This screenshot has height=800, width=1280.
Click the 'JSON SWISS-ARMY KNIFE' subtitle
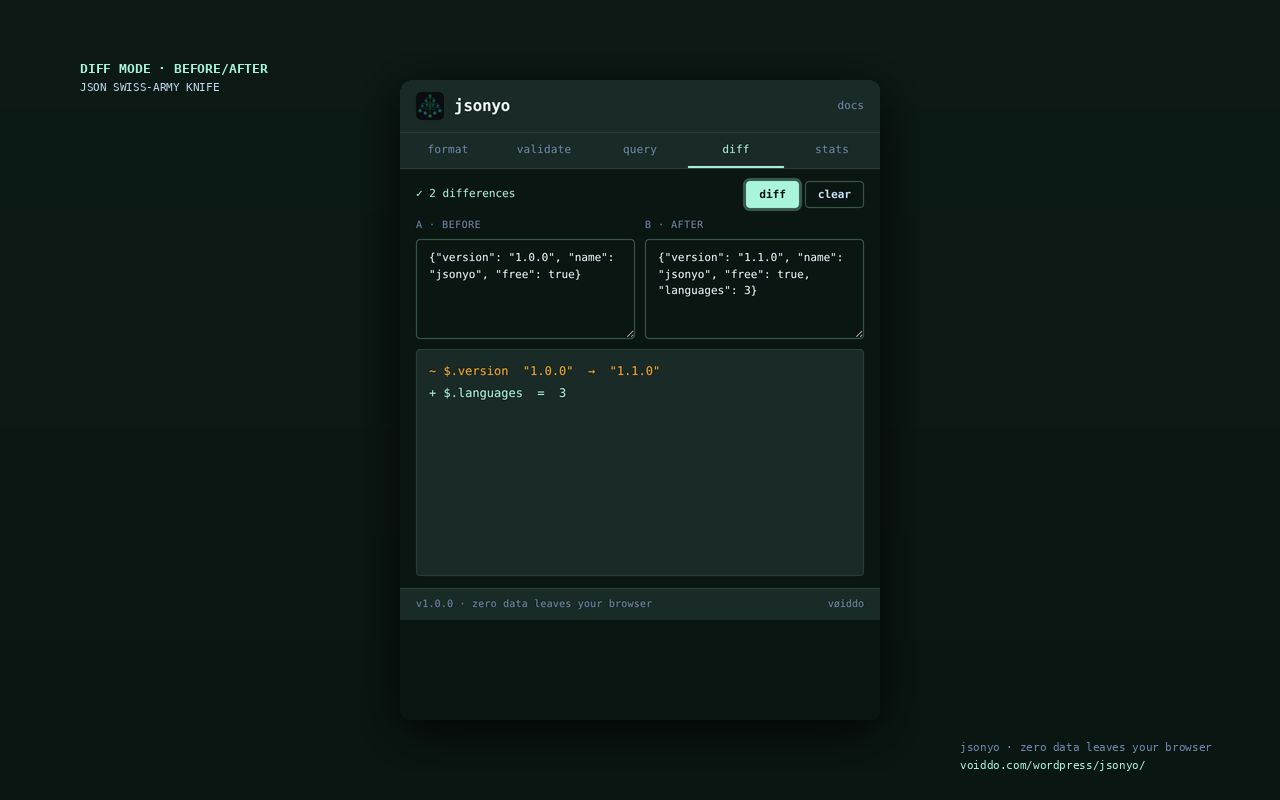tap(150, 88)
